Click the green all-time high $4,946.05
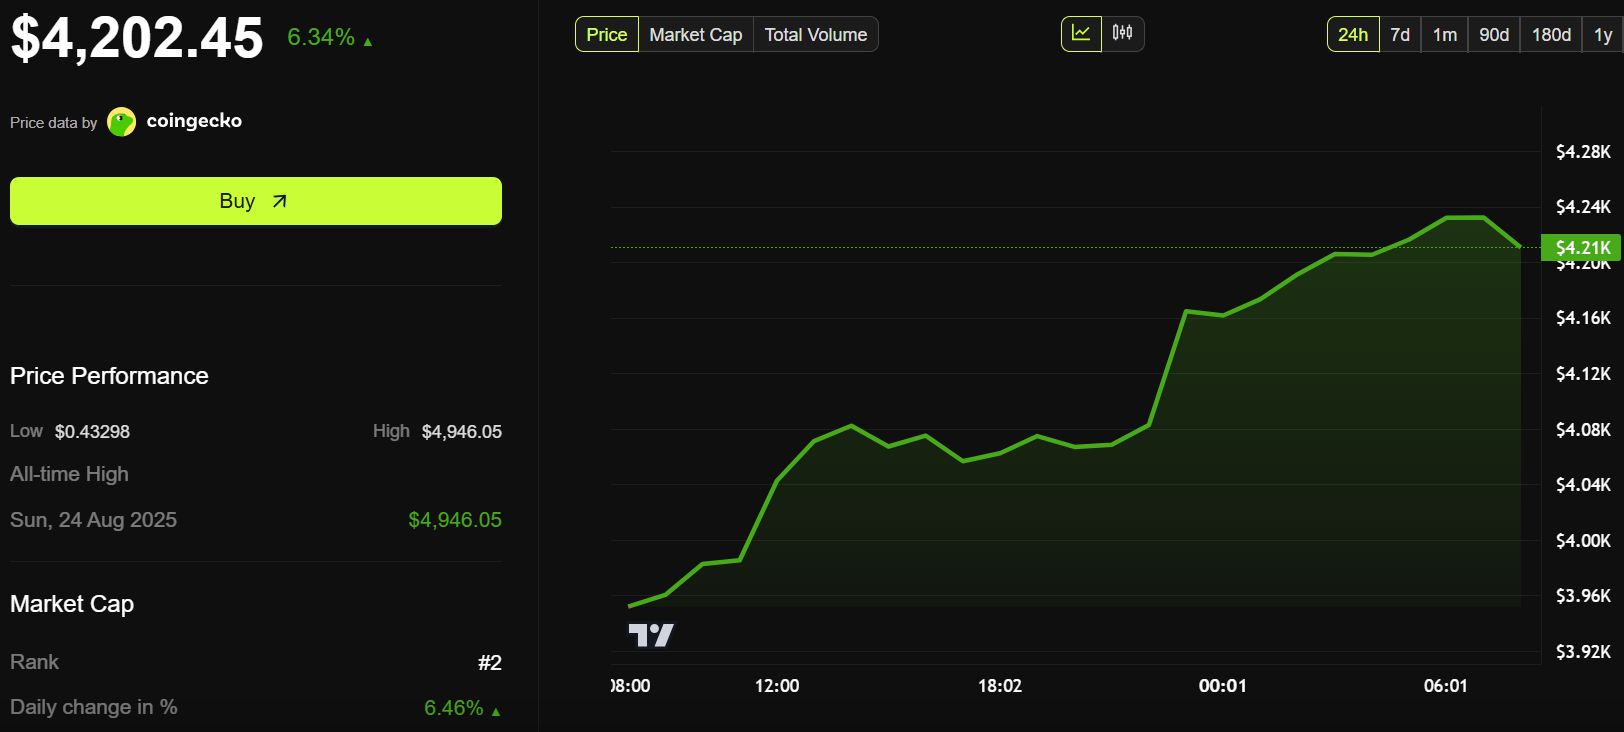 tap(455, 520)
